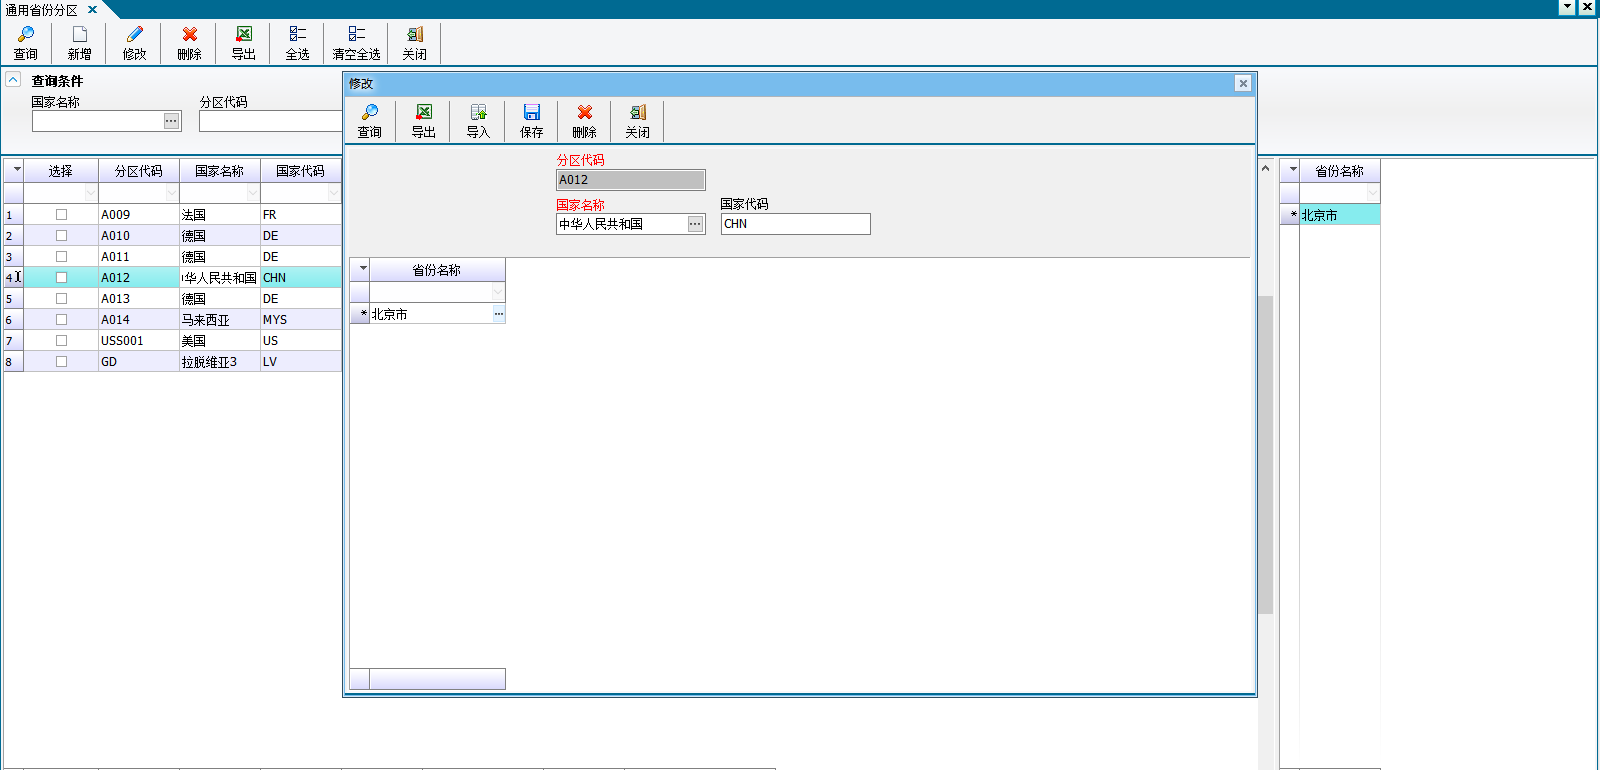1600x770 pixels.
Task: Open lookup button for dialog 国家名称 field
Action: [x=695, y=224]
